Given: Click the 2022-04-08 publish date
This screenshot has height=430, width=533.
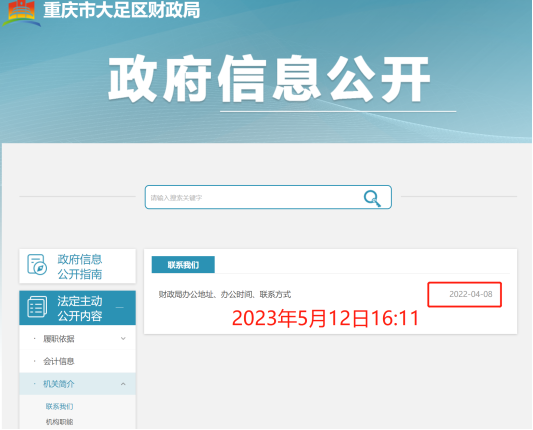Looking at the screenshot, I should click(470, 294).
